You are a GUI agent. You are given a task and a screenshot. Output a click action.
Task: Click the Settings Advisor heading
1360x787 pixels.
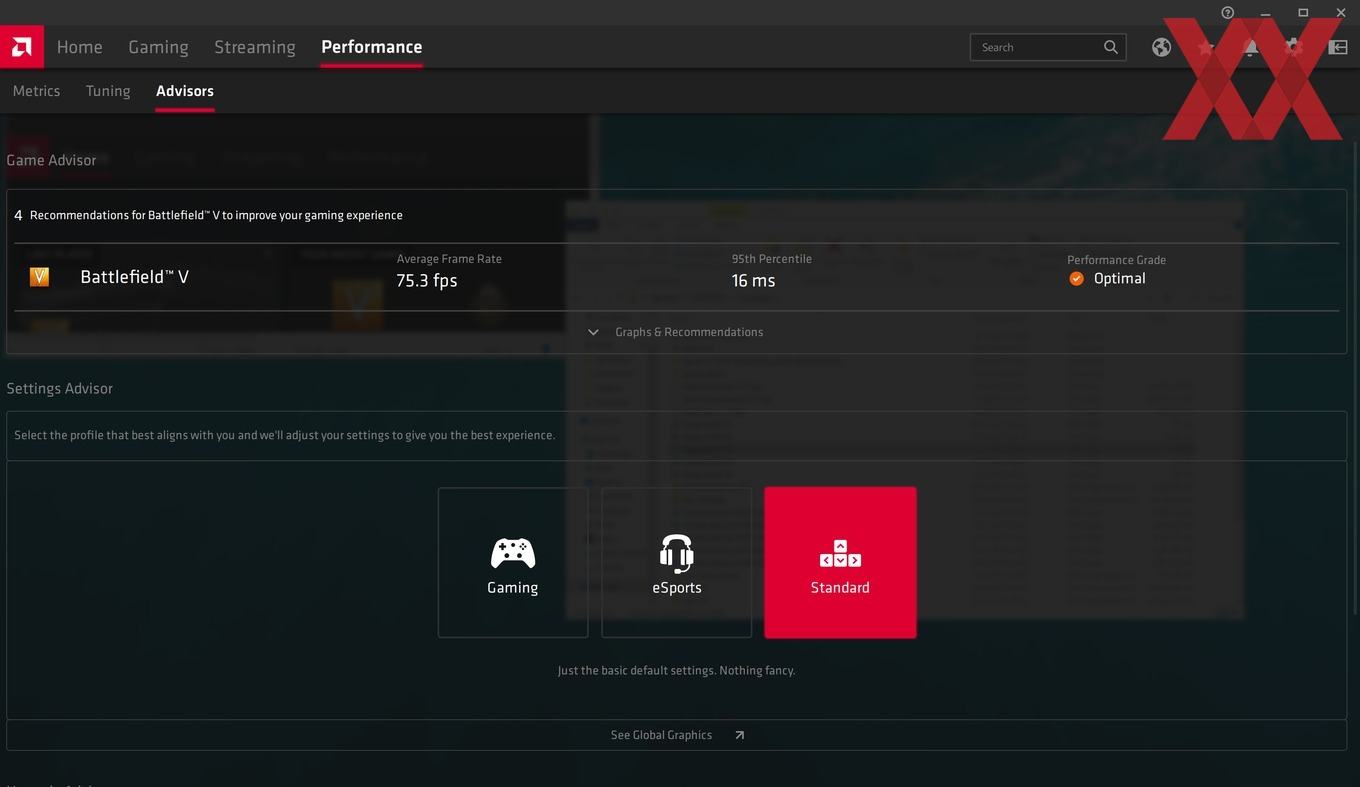60,388
